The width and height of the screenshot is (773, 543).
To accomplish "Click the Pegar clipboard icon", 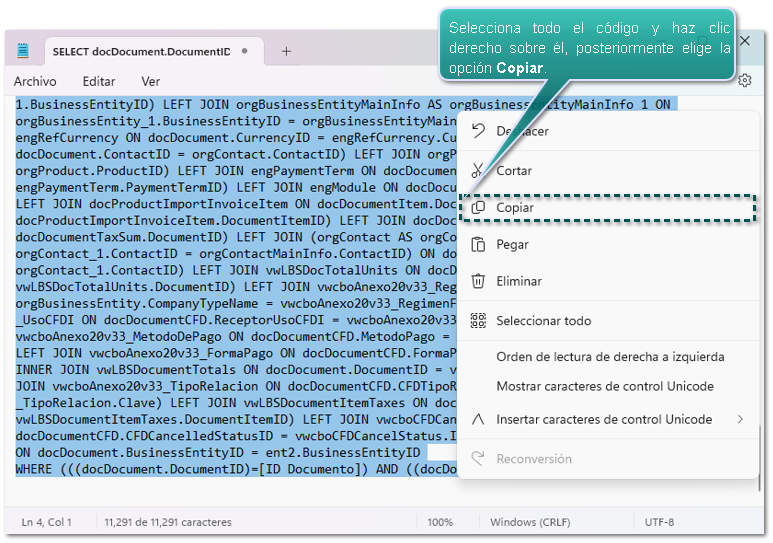I will [478, 244].
